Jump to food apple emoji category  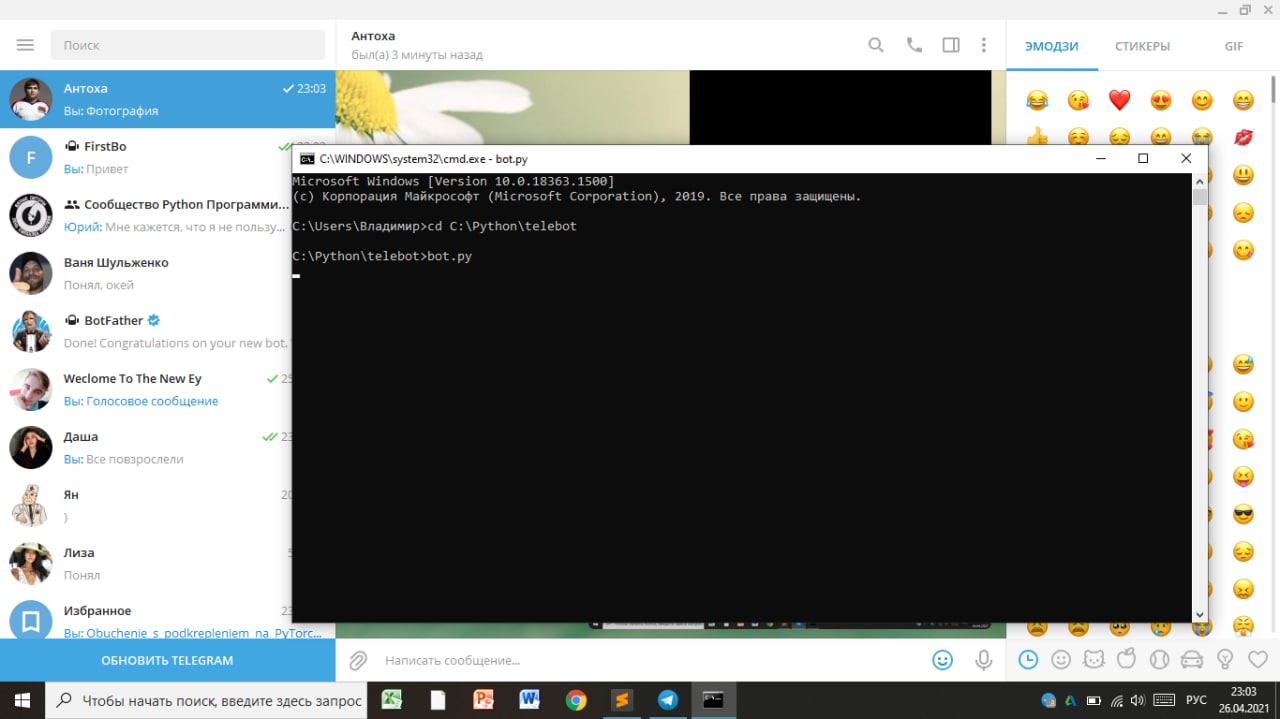1126,659
